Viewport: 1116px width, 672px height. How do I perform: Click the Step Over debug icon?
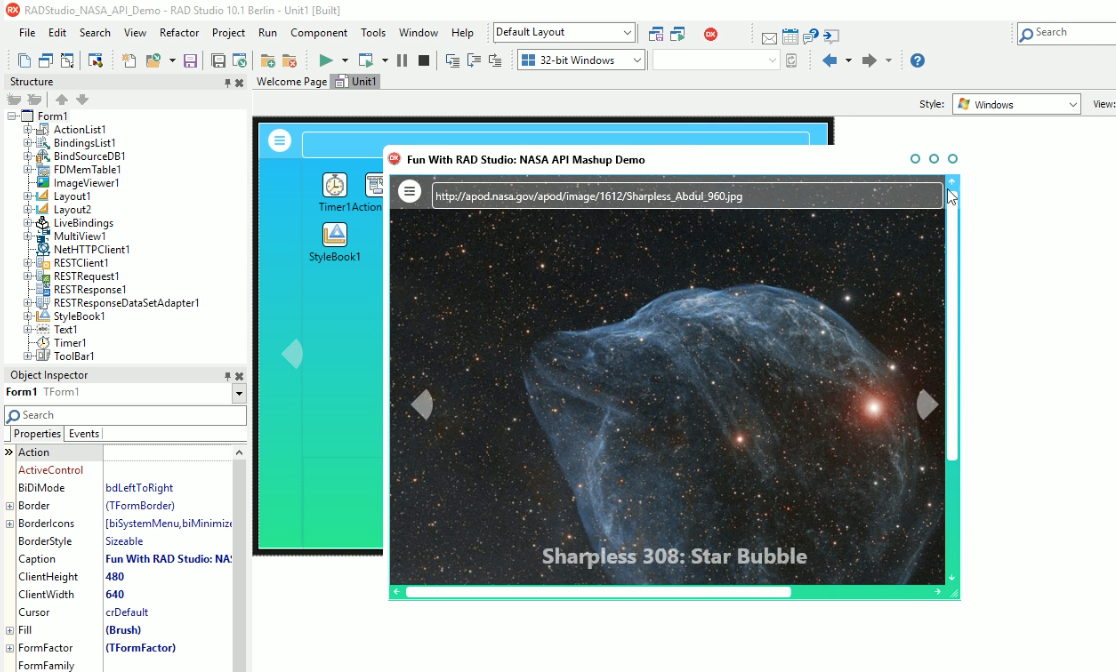473,61
